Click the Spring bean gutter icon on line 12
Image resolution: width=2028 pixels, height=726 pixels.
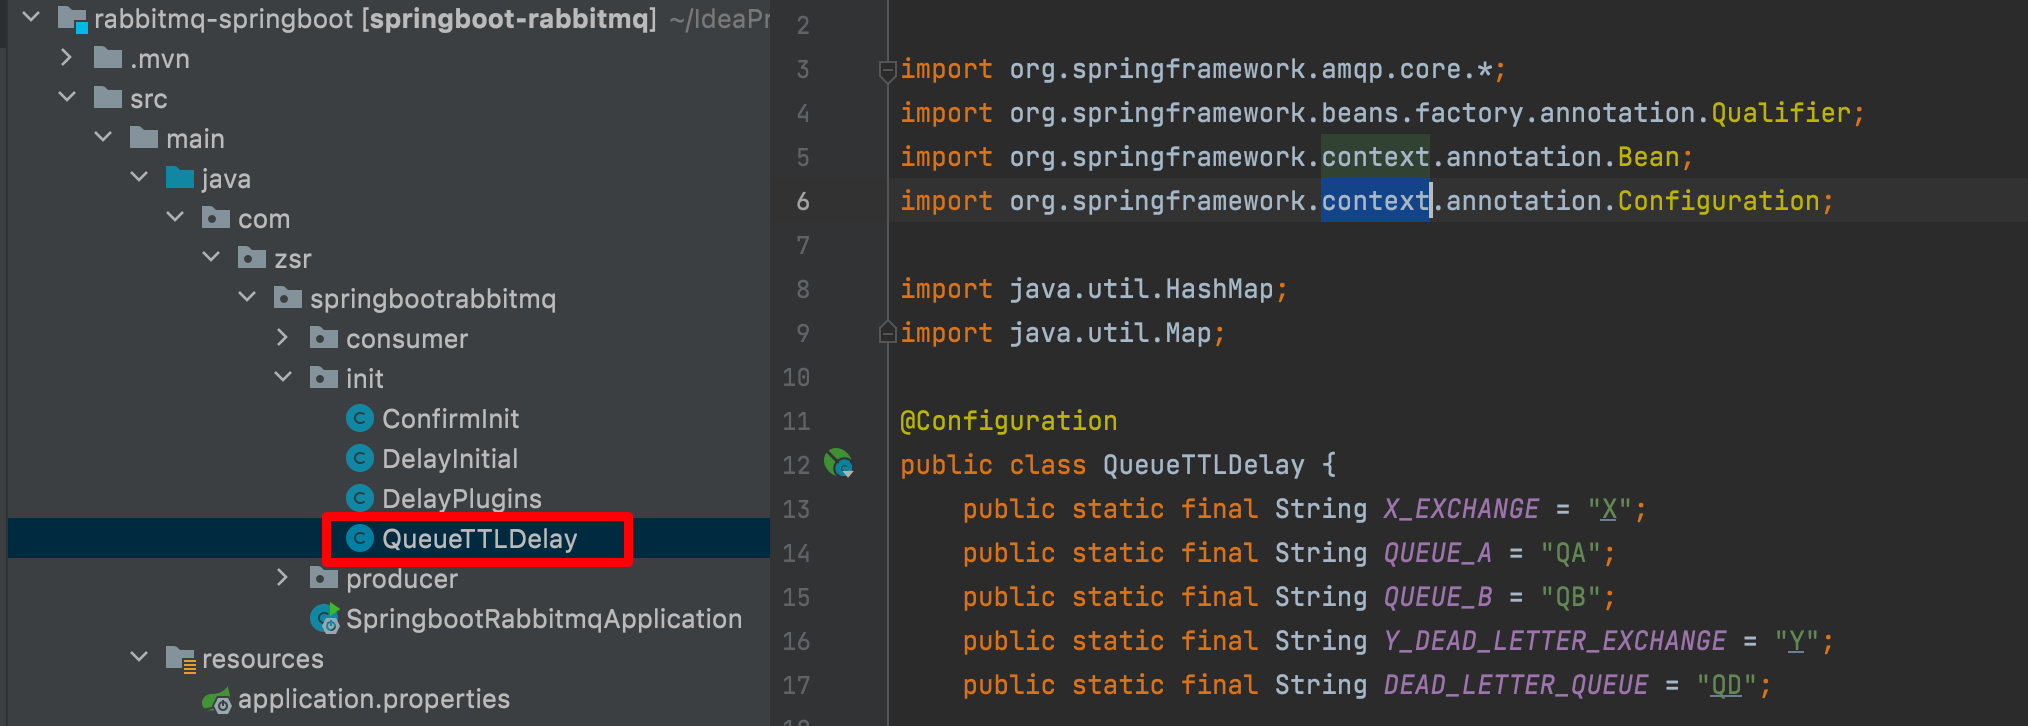838,463
